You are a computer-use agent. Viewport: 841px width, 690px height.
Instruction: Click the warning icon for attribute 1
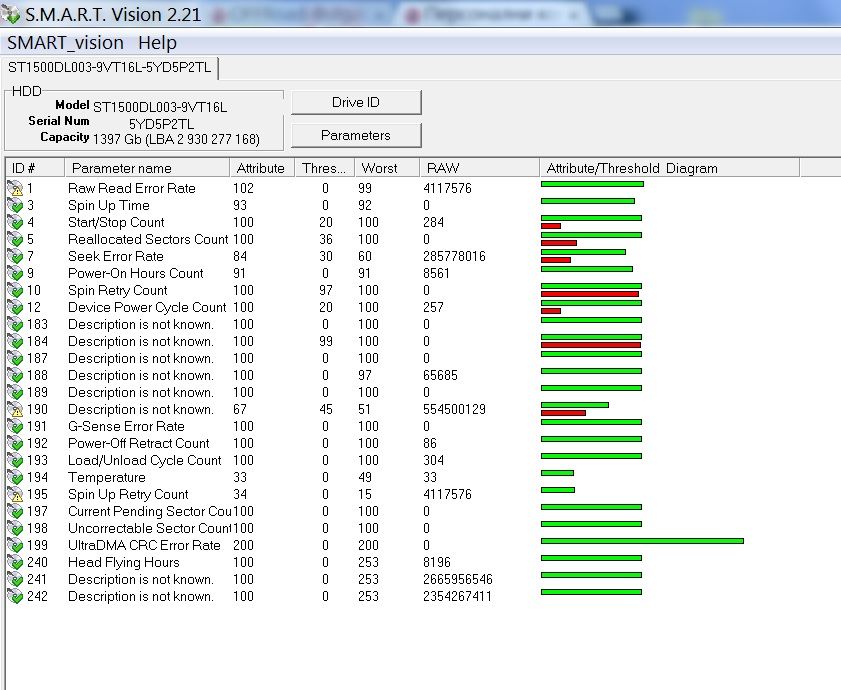15,188
